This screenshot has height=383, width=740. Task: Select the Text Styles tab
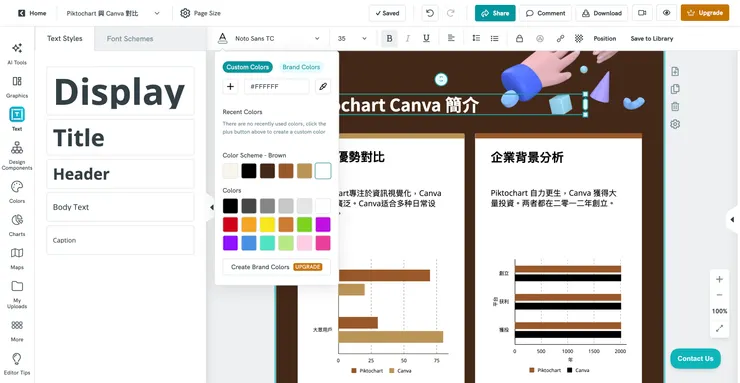pos(65,39)
